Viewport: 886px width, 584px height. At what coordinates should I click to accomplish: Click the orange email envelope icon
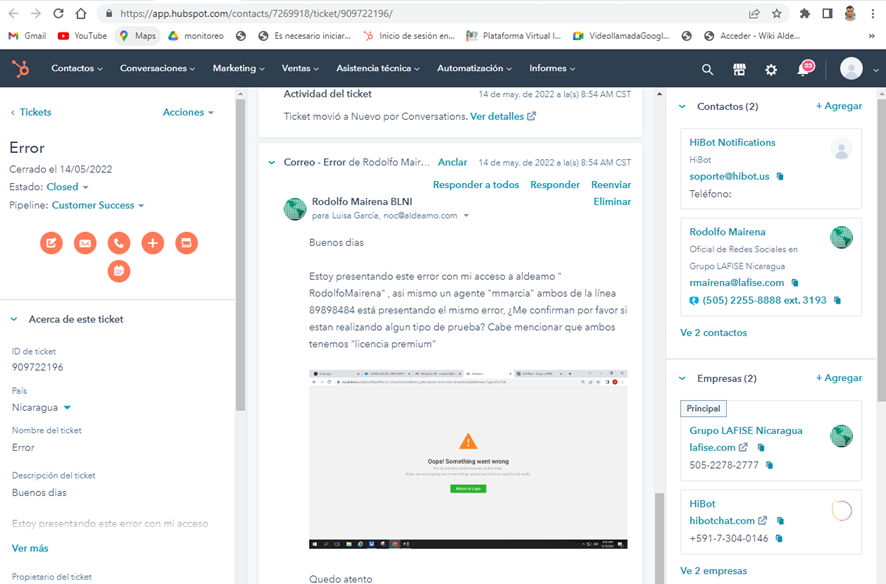pos(85,243)
